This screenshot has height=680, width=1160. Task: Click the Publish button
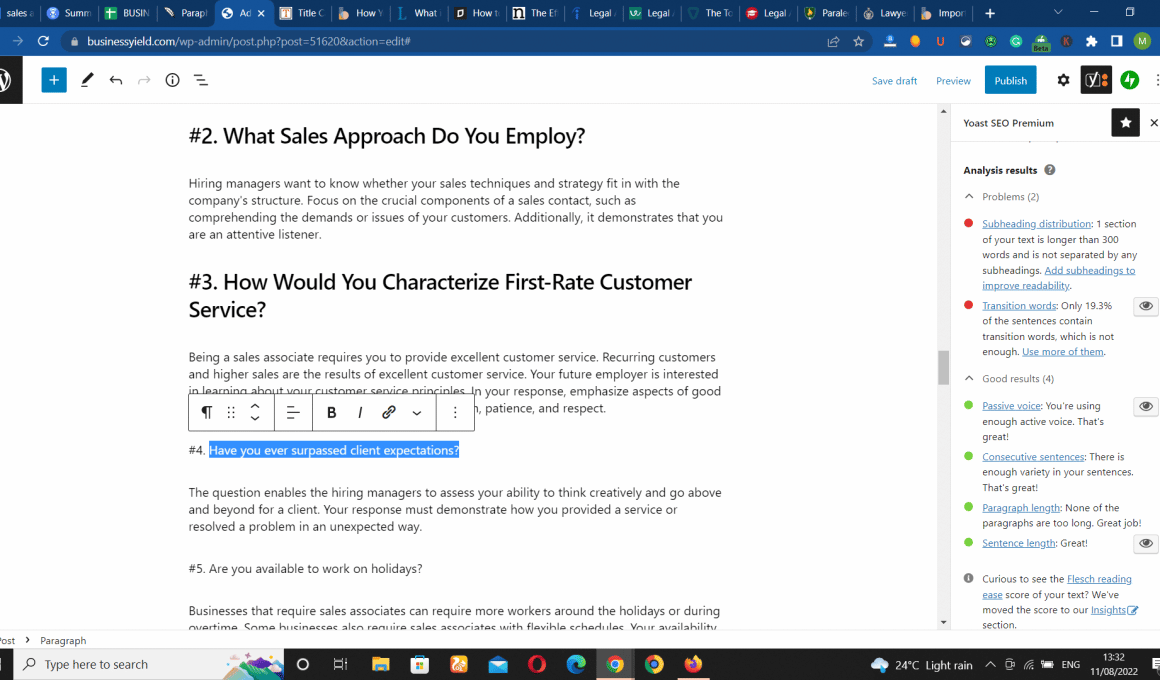click(x=1010, y=80)
